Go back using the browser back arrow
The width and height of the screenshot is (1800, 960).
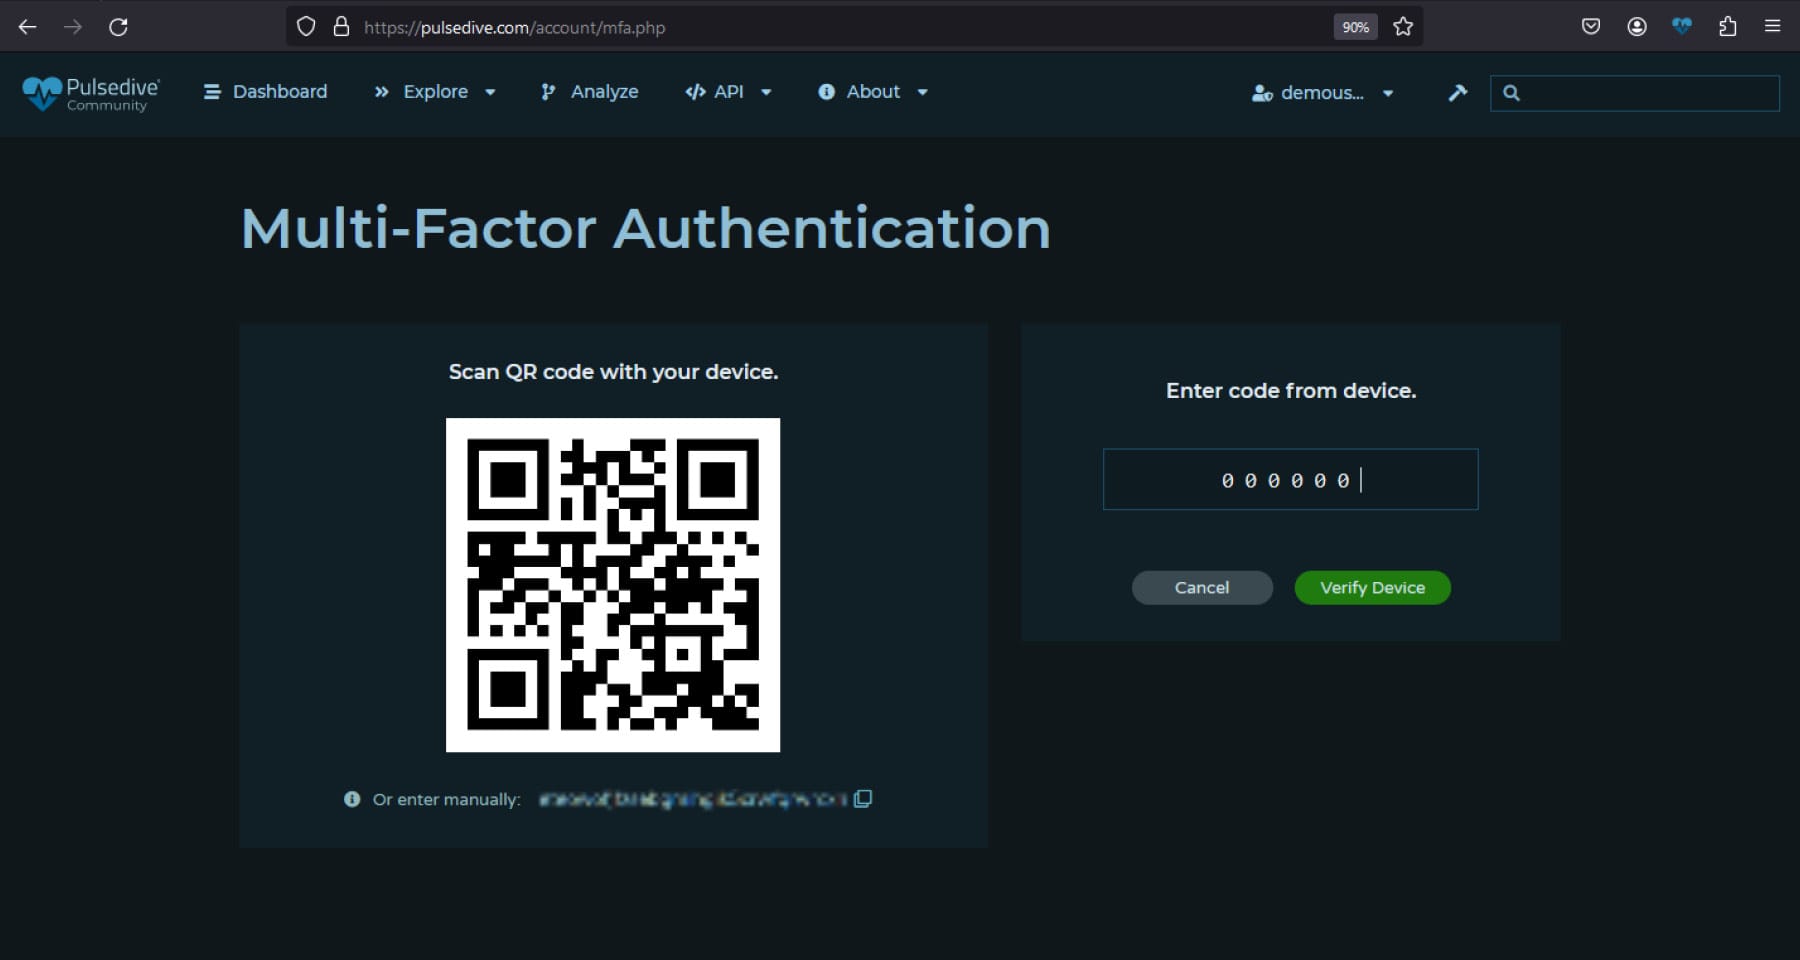pyautogui.click(x=28, y=27)
